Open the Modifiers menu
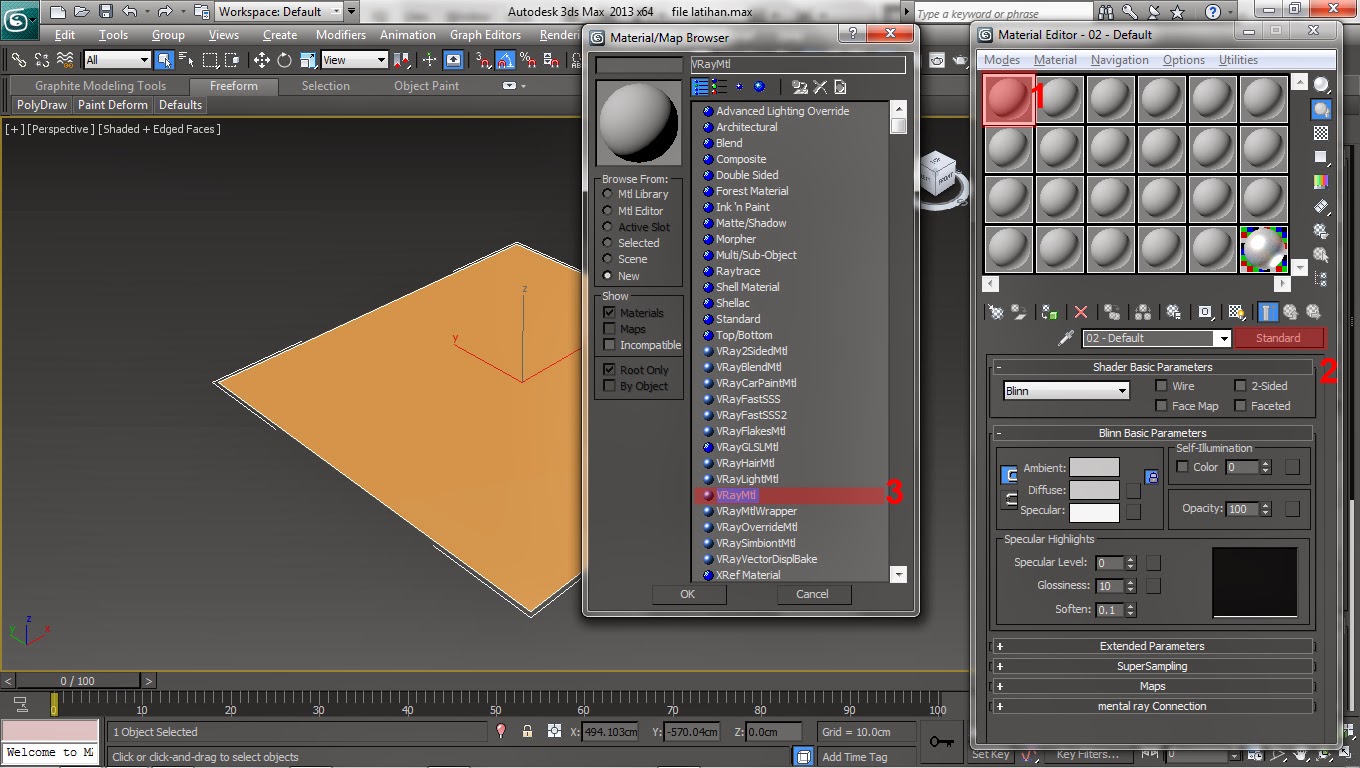 click(x=341, y=35)
